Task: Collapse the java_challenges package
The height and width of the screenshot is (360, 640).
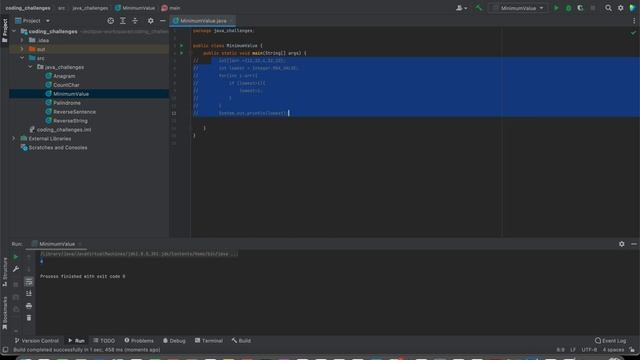Action: tap(31, 67)
